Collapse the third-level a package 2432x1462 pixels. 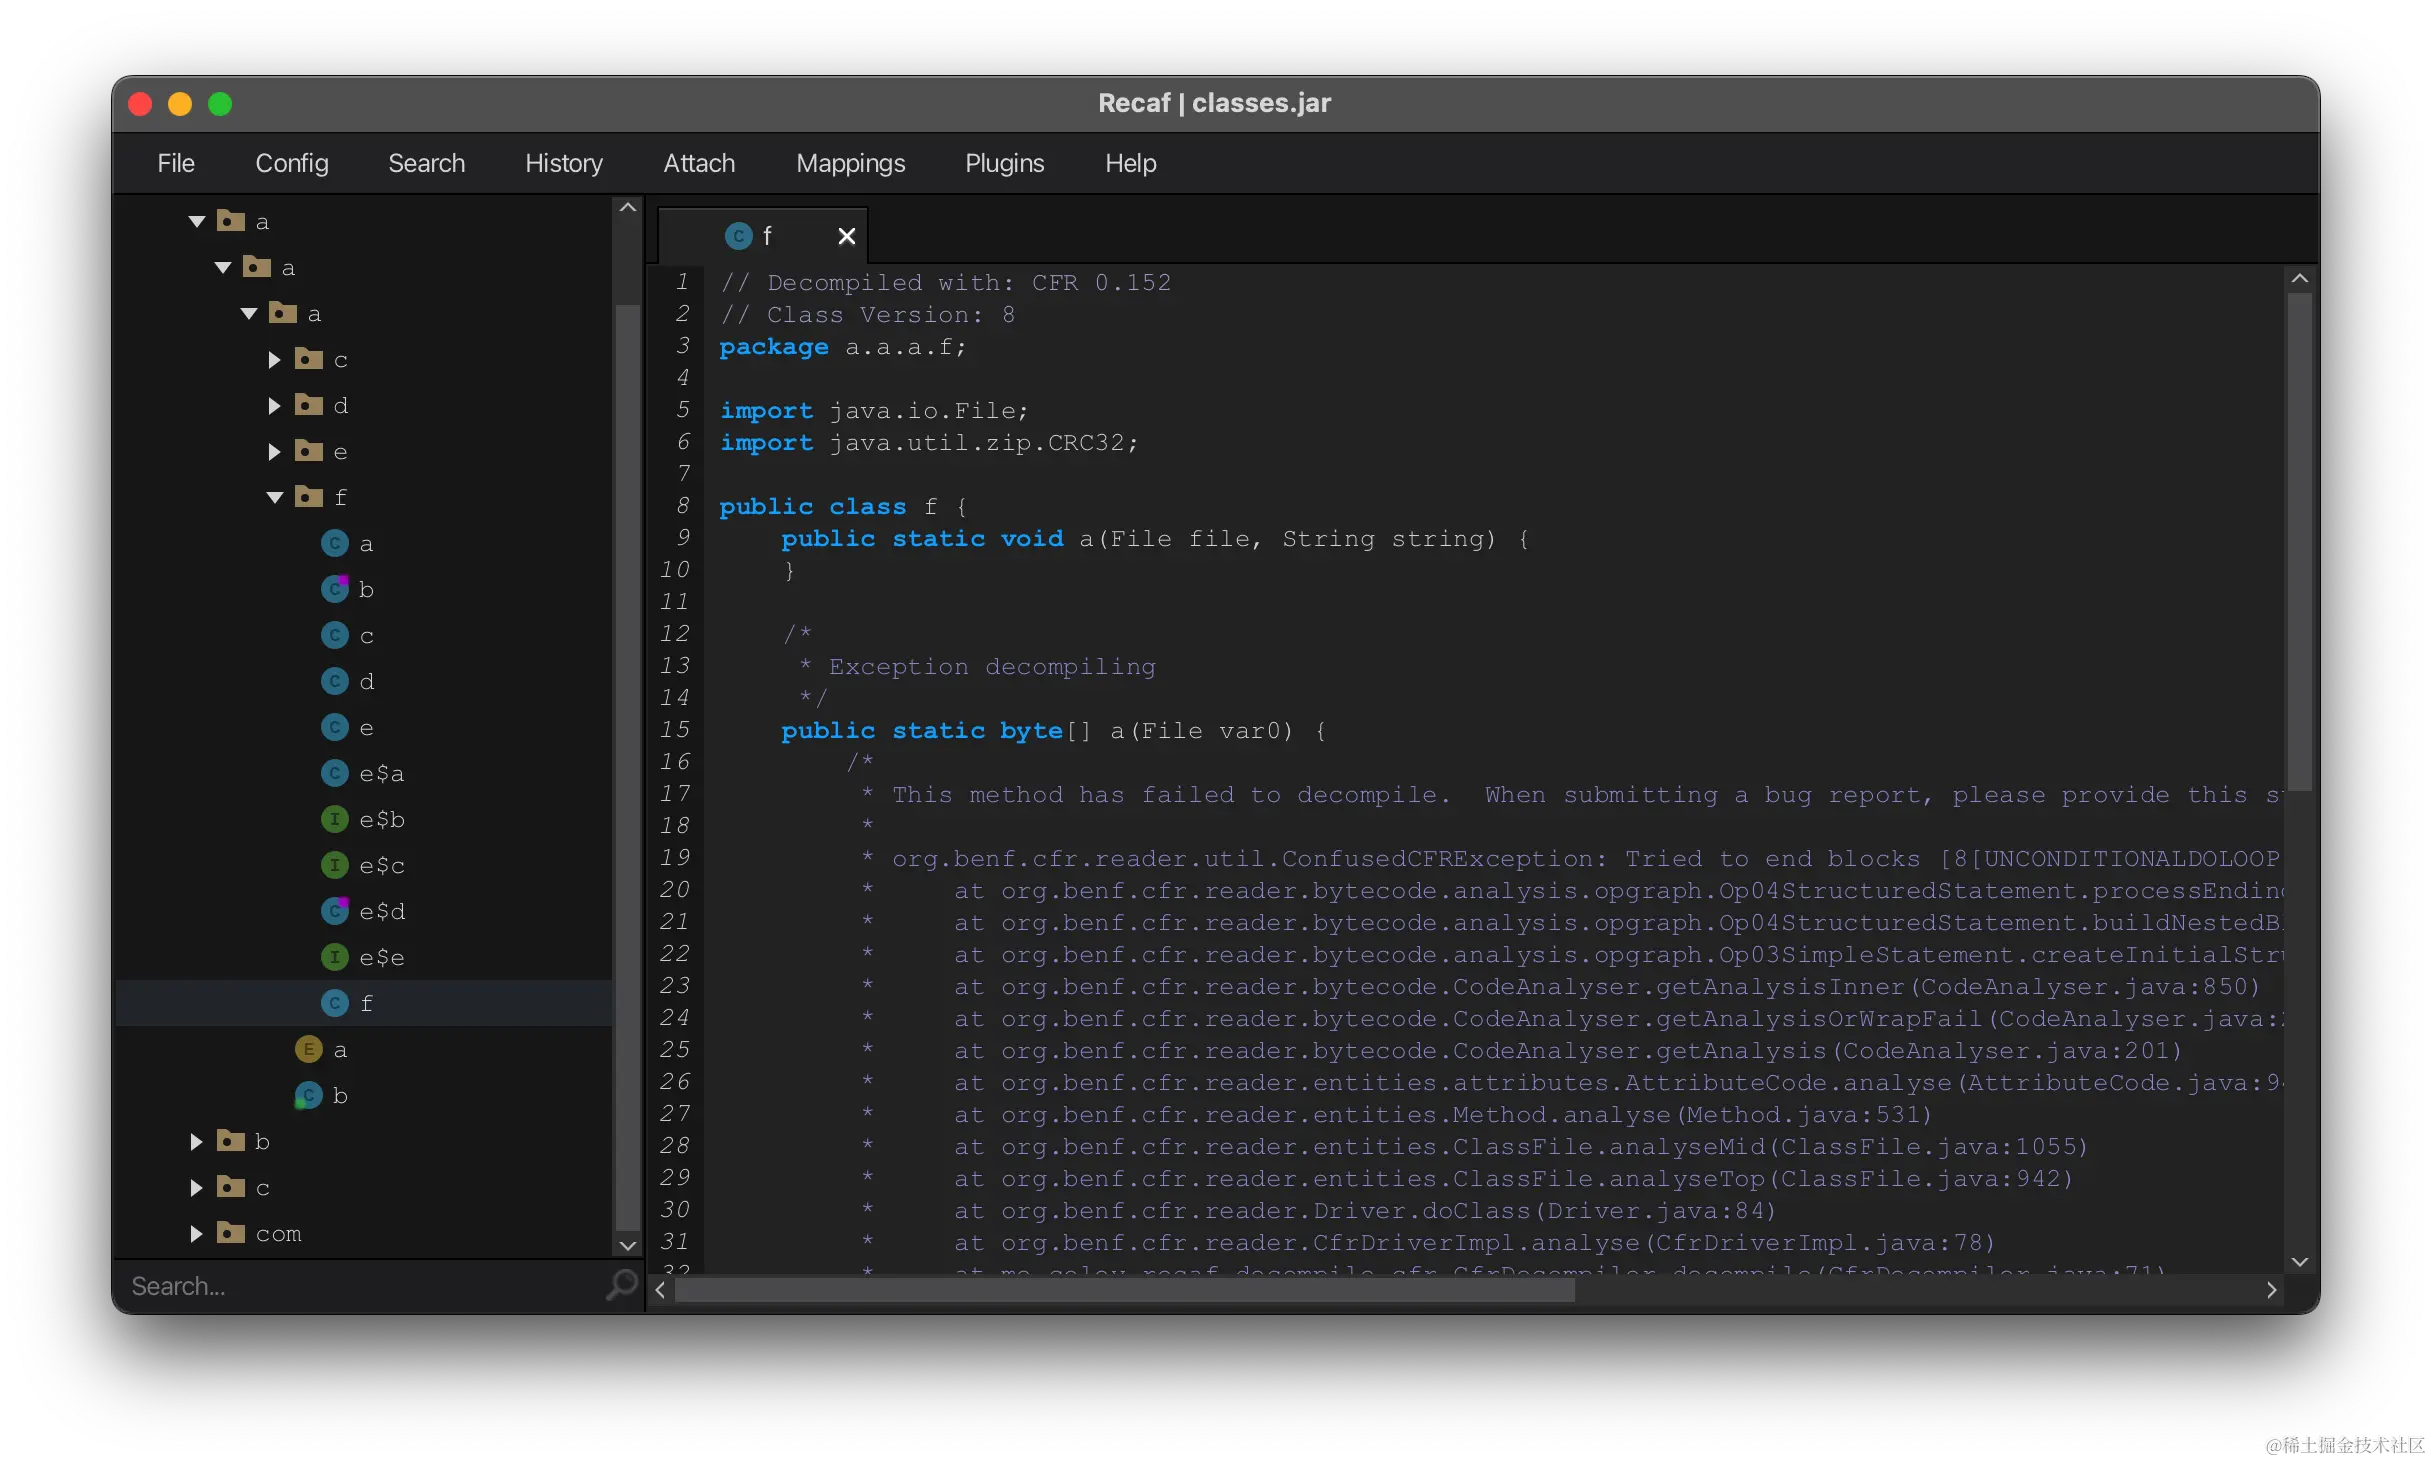pos(249,313)
